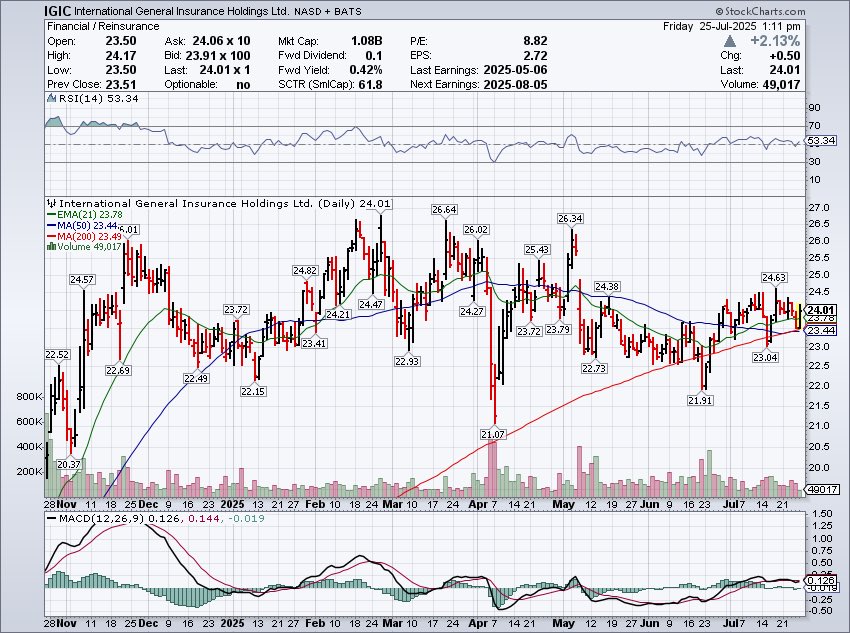Click the 26.64 price peak label
The height and width of the screenshot is (633, 850).
click(x=444, y=209)
